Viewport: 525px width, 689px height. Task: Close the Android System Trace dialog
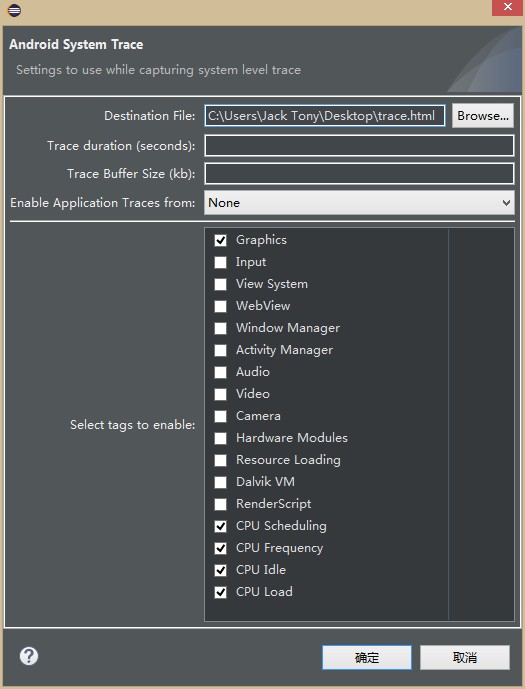click(x=507, y=7)
